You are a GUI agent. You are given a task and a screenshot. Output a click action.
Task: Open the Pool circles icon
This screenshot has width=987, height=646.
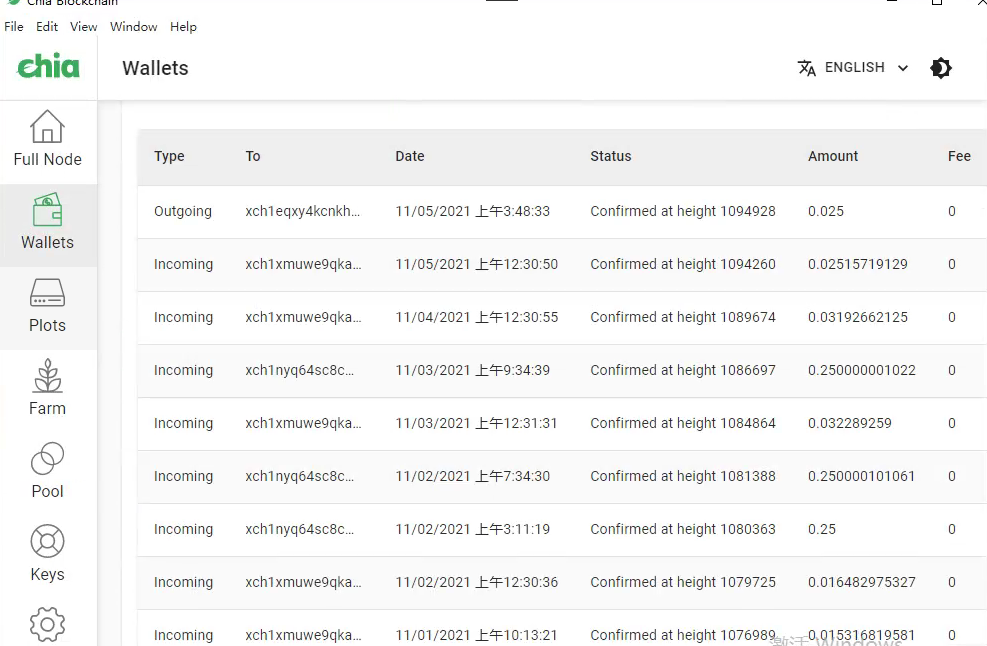pos(47,458)
